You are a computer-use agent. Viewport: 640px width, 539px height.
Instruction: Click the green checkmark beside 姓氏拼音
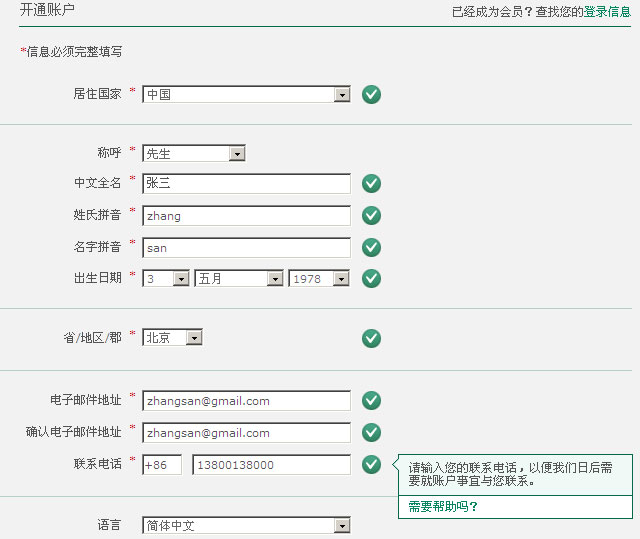coord(371,215)
